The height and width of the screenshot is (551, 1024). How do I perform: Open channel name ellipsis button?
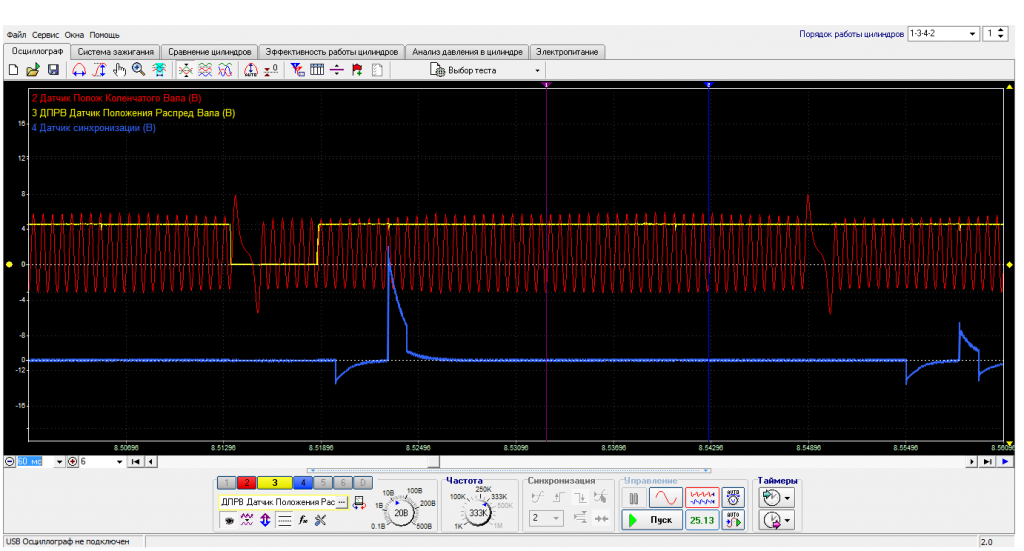[x=342, y=502]
